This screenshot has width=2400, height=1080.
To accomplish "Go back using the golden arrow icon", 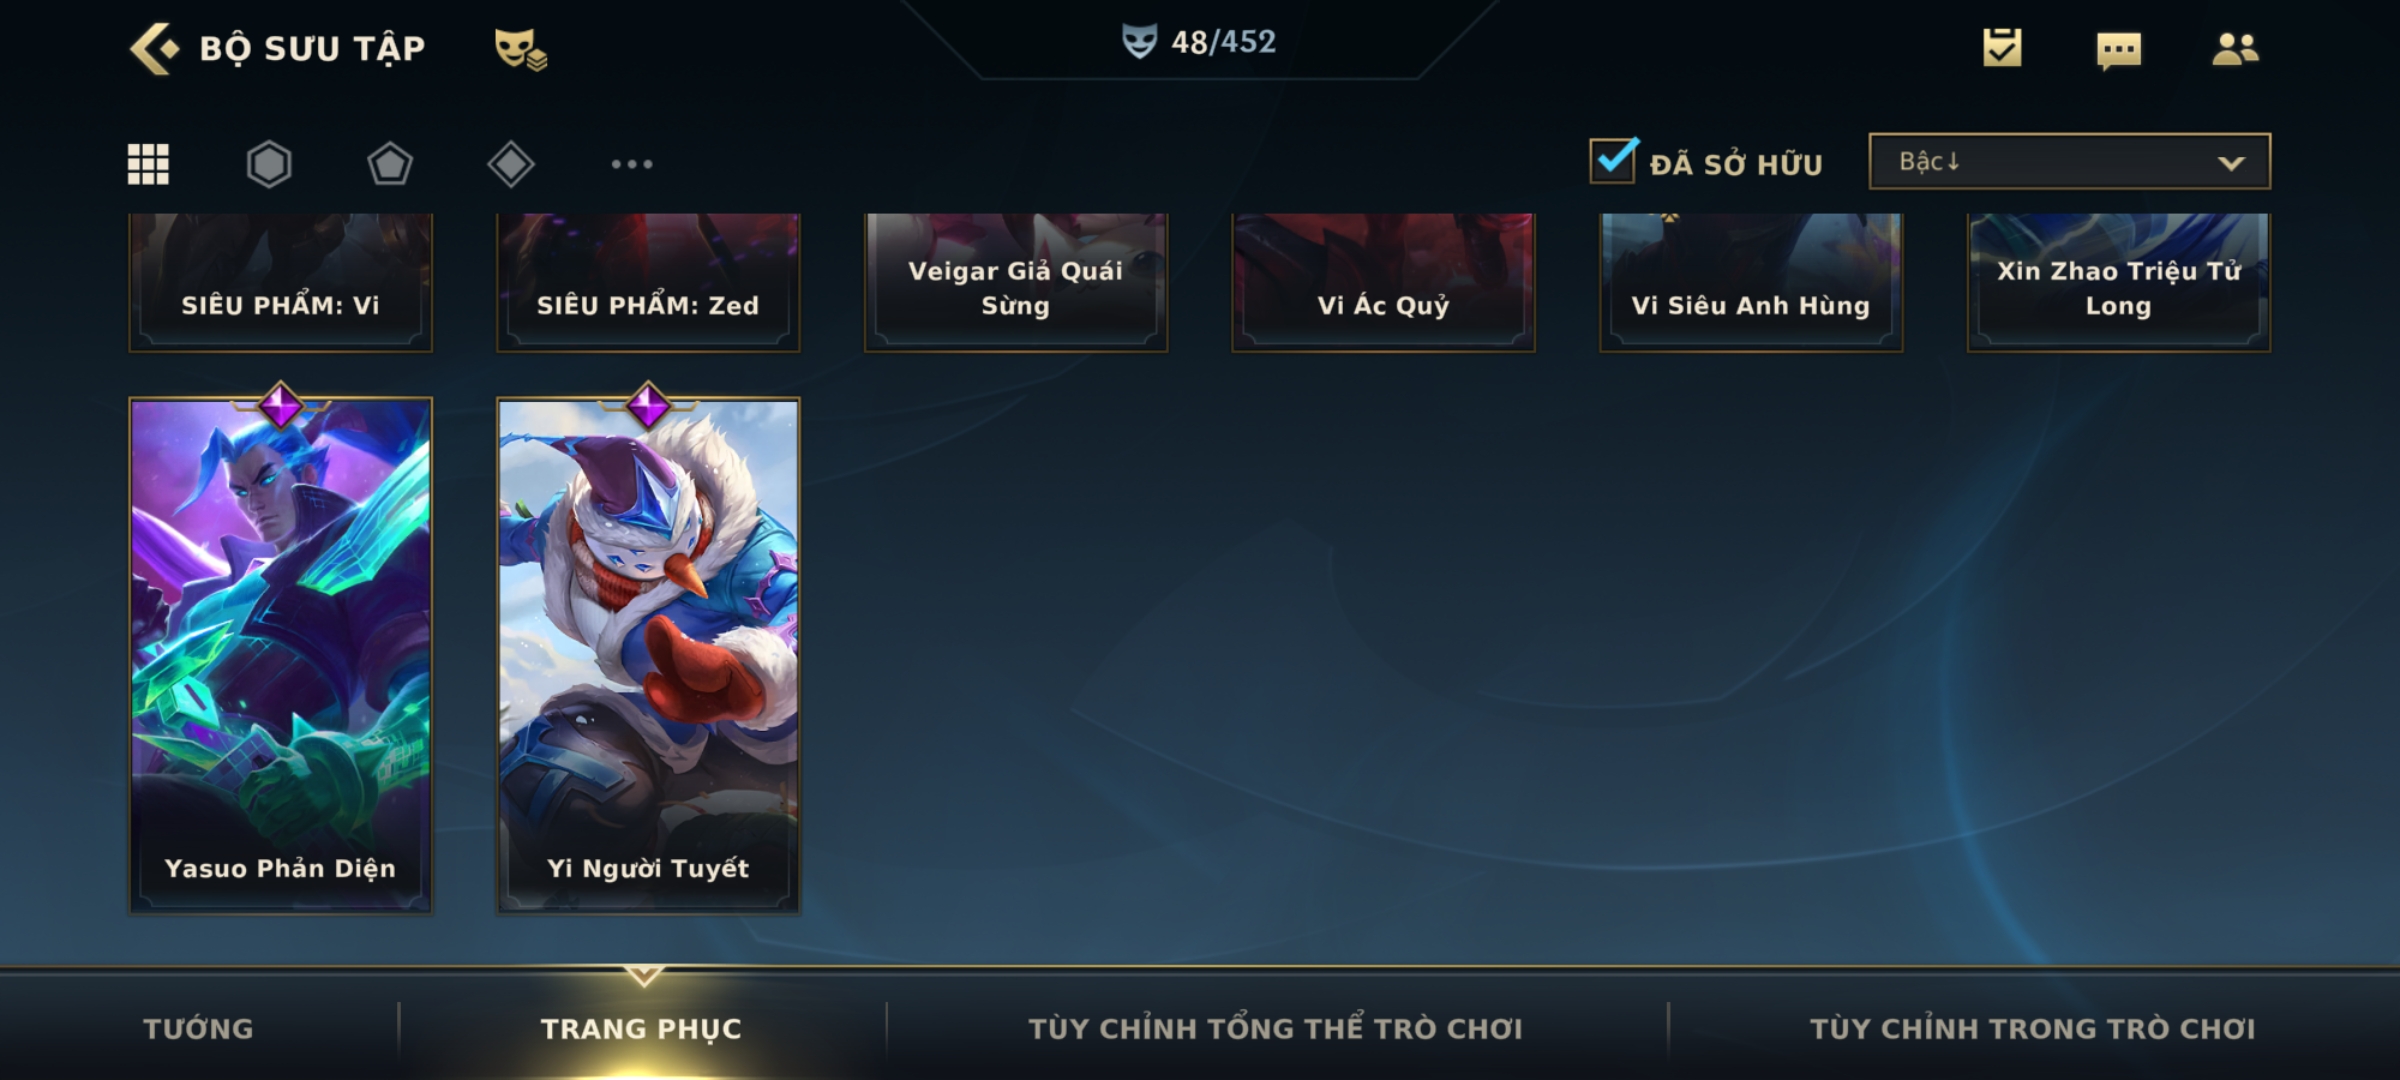I will click(x=154, y=48).
